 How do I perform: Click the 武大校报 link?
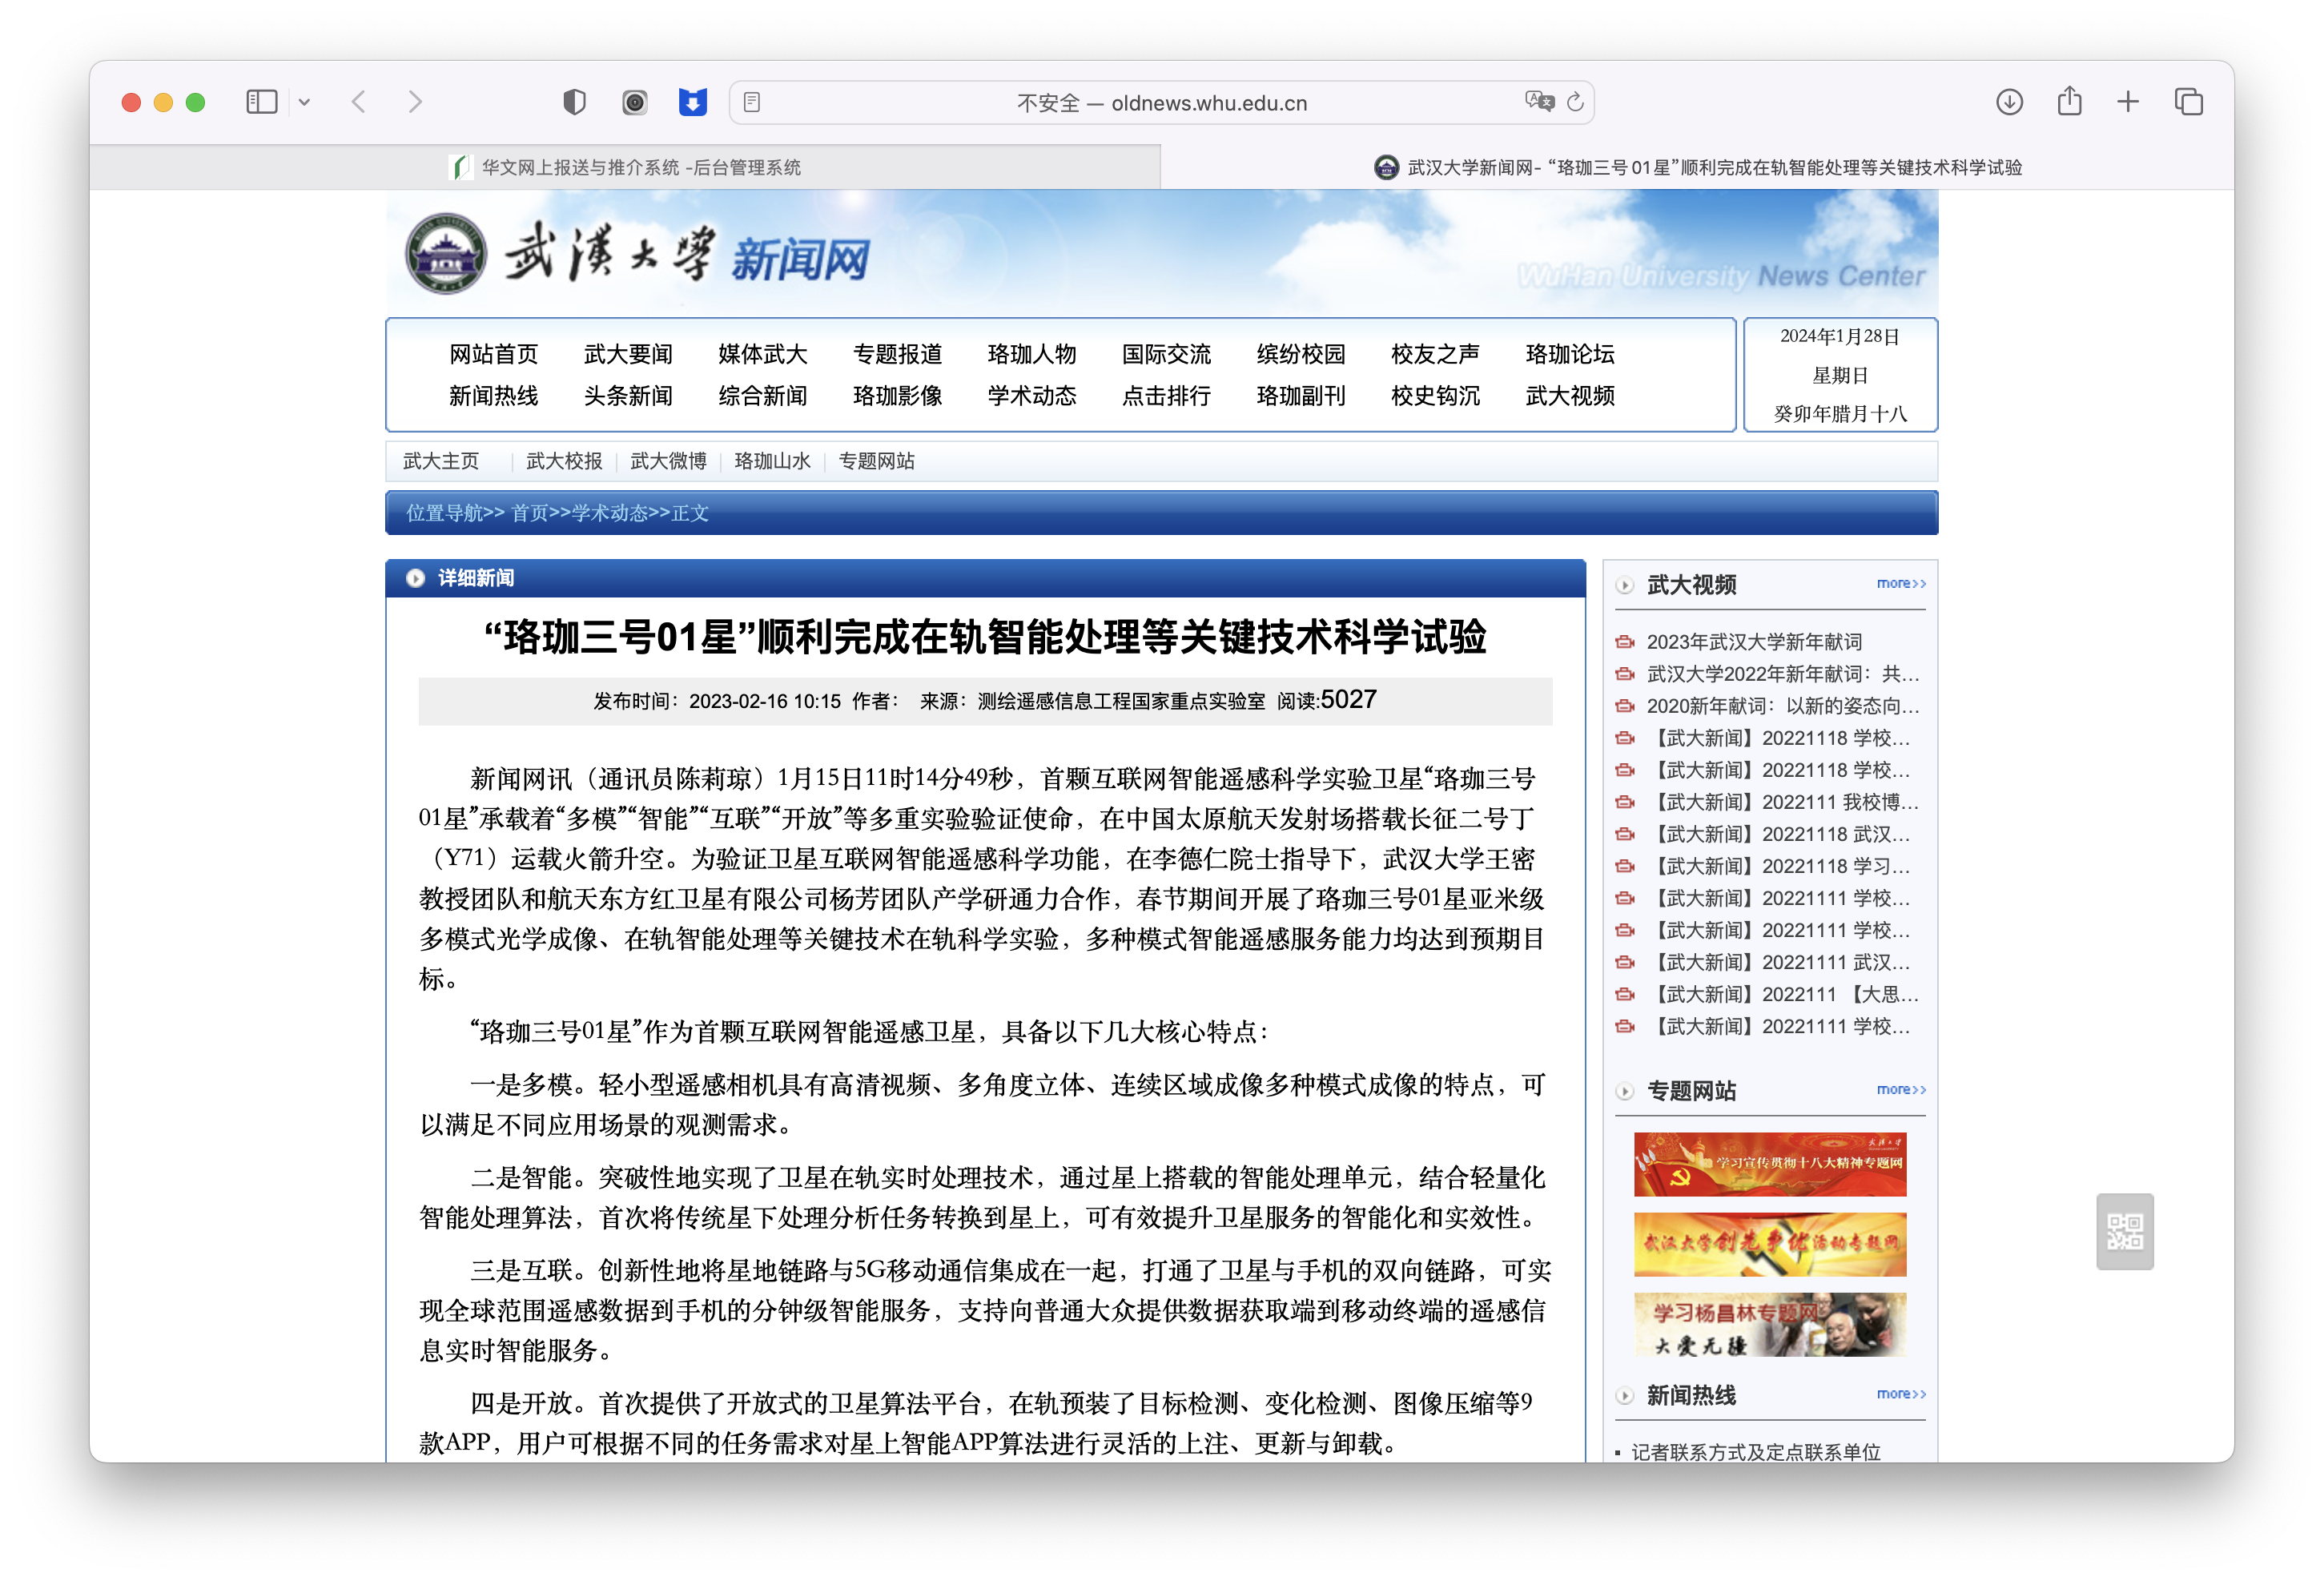[x=564, y=461]
